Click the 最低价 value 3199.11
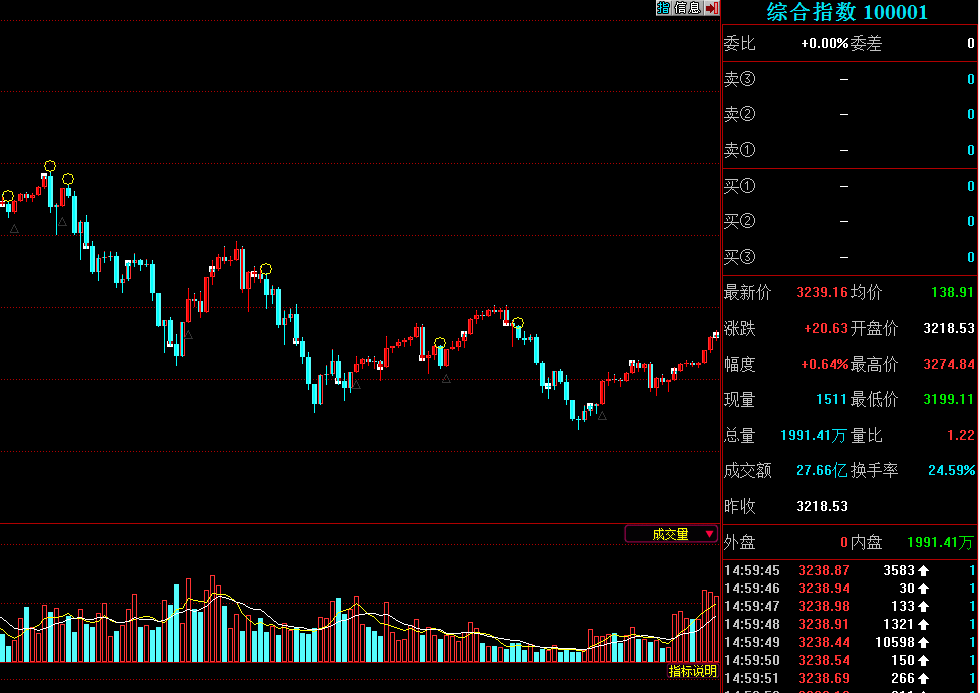This screenshot has height=693, width=980. coord(949,399)
